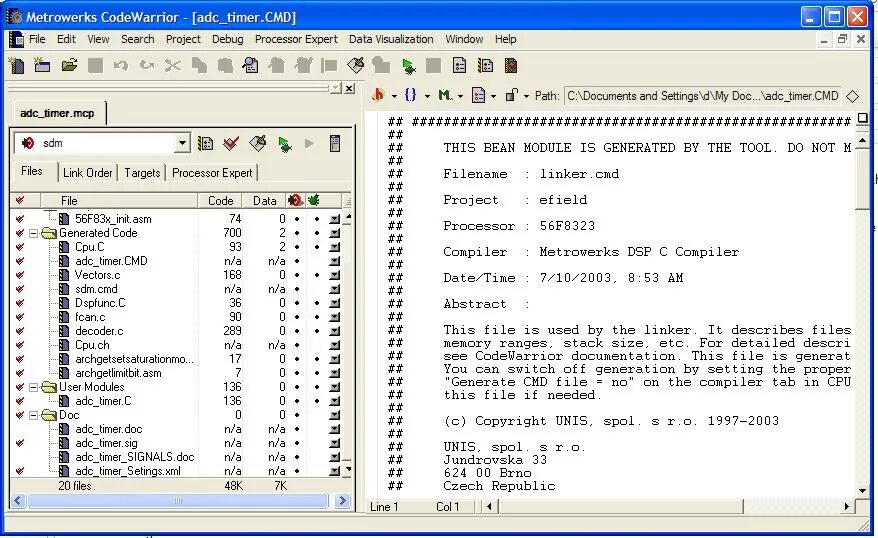
Task: Toggle touch checkmark for Vectors.c
Action: click(20, 275)
